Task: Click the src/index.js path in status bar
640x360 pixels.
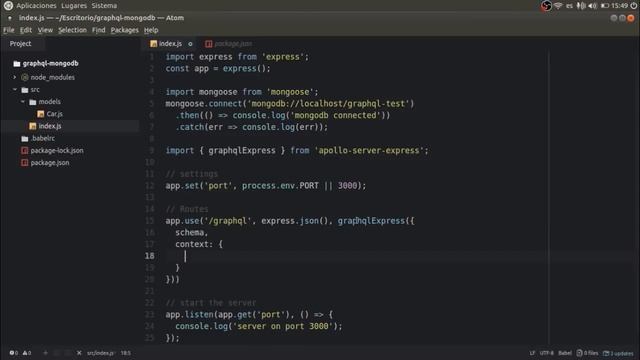Action: (x=100, y=353)
